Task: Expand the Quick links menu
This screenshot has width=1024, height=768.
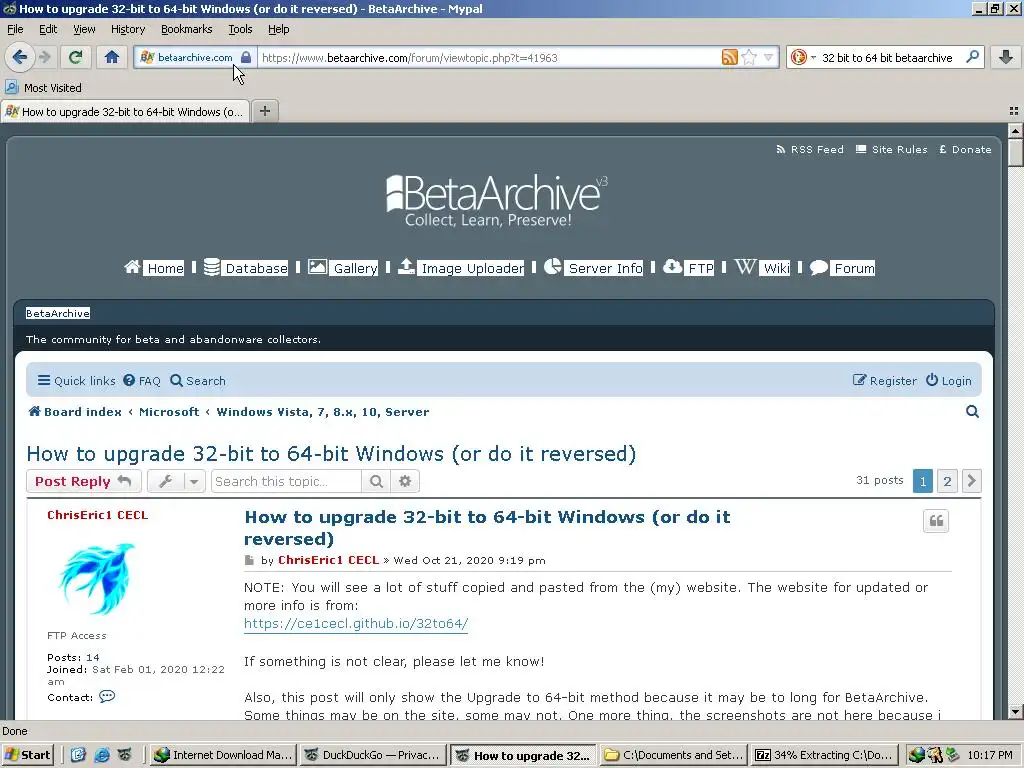Action: (x=76, y=381)
